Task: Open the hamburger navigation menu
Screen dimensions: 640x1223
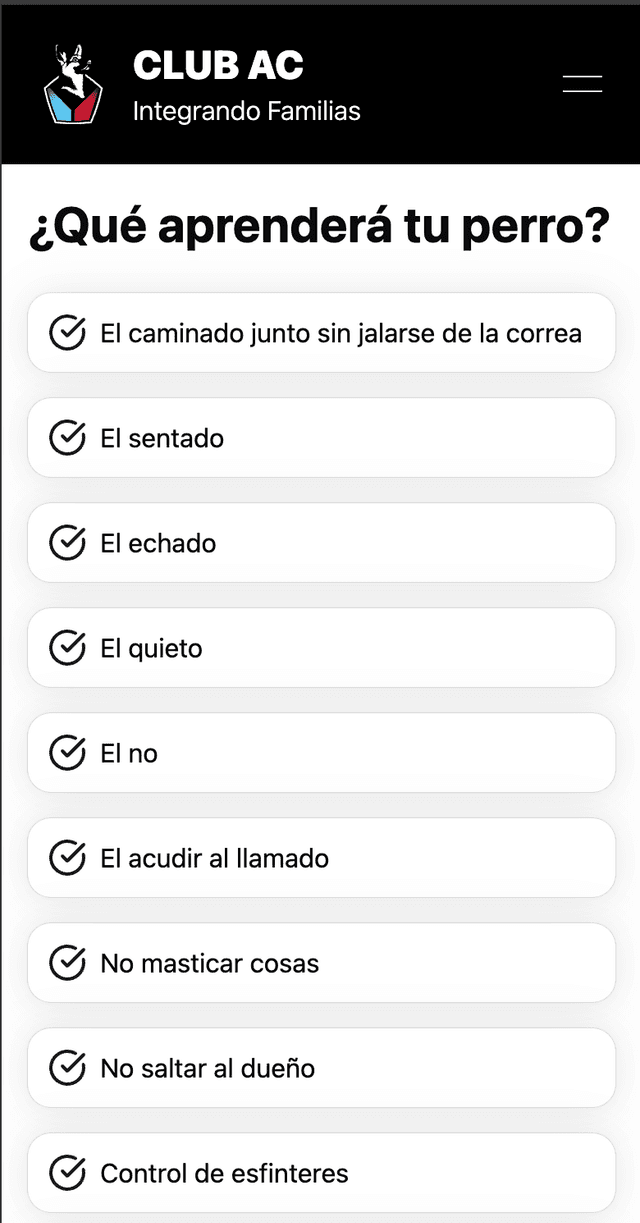Action: 582,84
